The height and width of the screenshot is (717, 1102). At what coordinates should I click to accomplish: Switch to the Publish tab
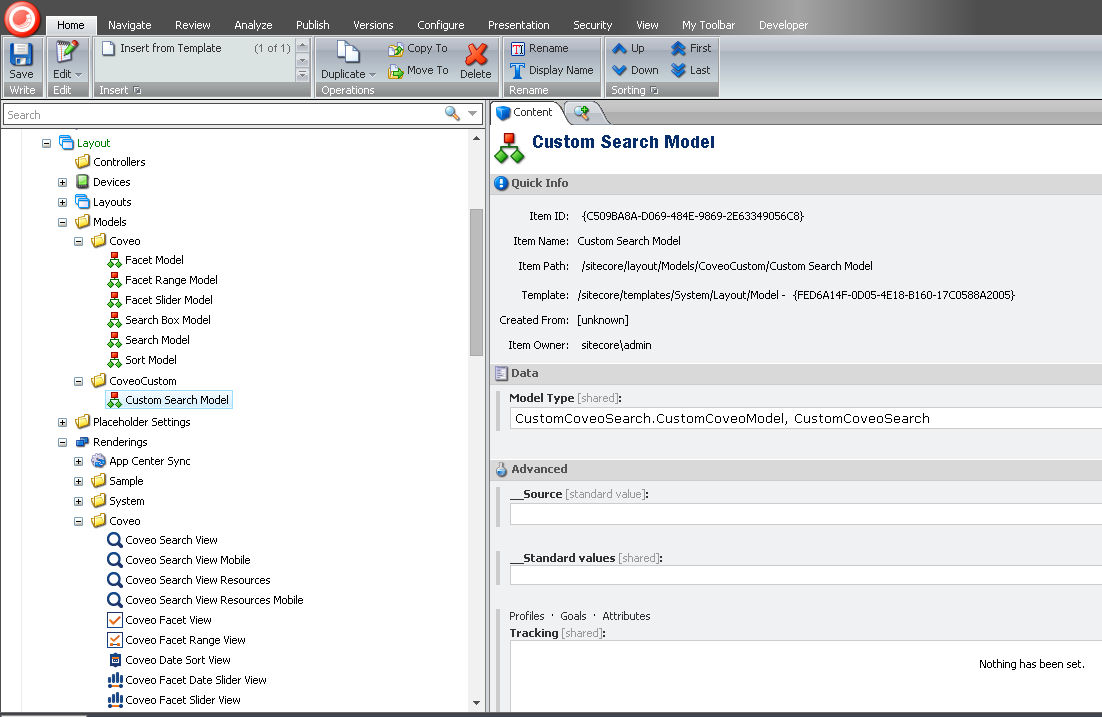click(313, 25)
